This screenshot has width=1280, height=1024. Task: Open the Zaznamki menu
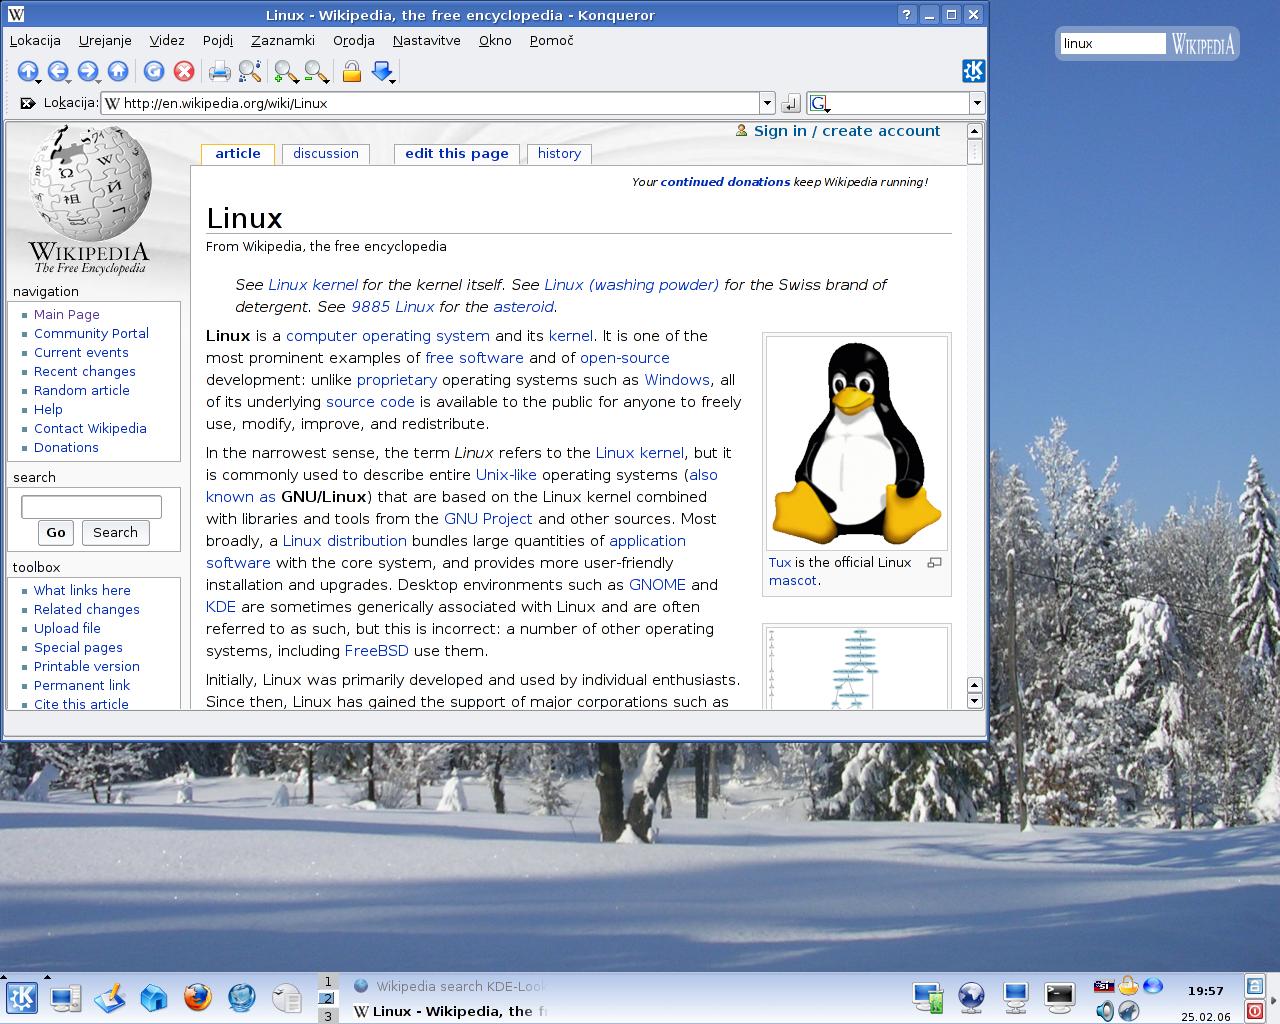pyautogui.click(x=283, y=40)
